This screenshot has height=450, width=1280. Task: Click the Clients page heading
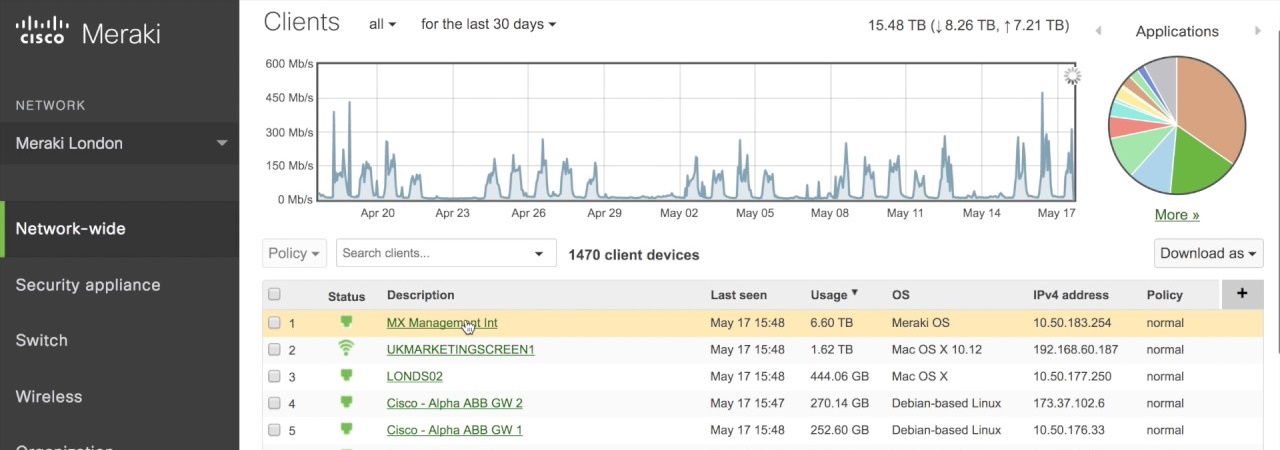click(302, 22)
